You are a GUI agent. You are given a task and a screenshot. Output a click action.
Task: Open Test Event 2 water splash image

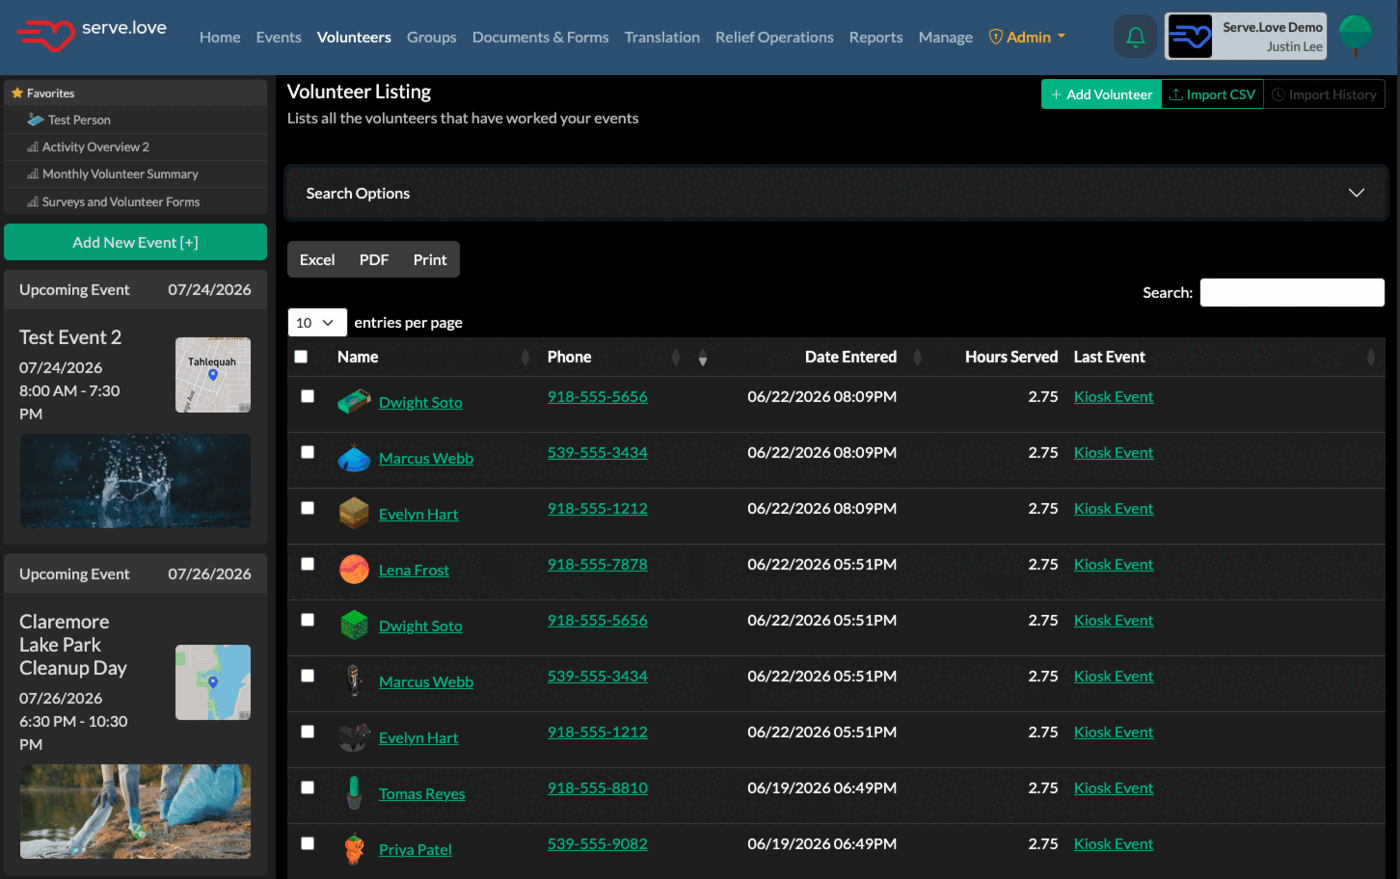pos(135,481)
